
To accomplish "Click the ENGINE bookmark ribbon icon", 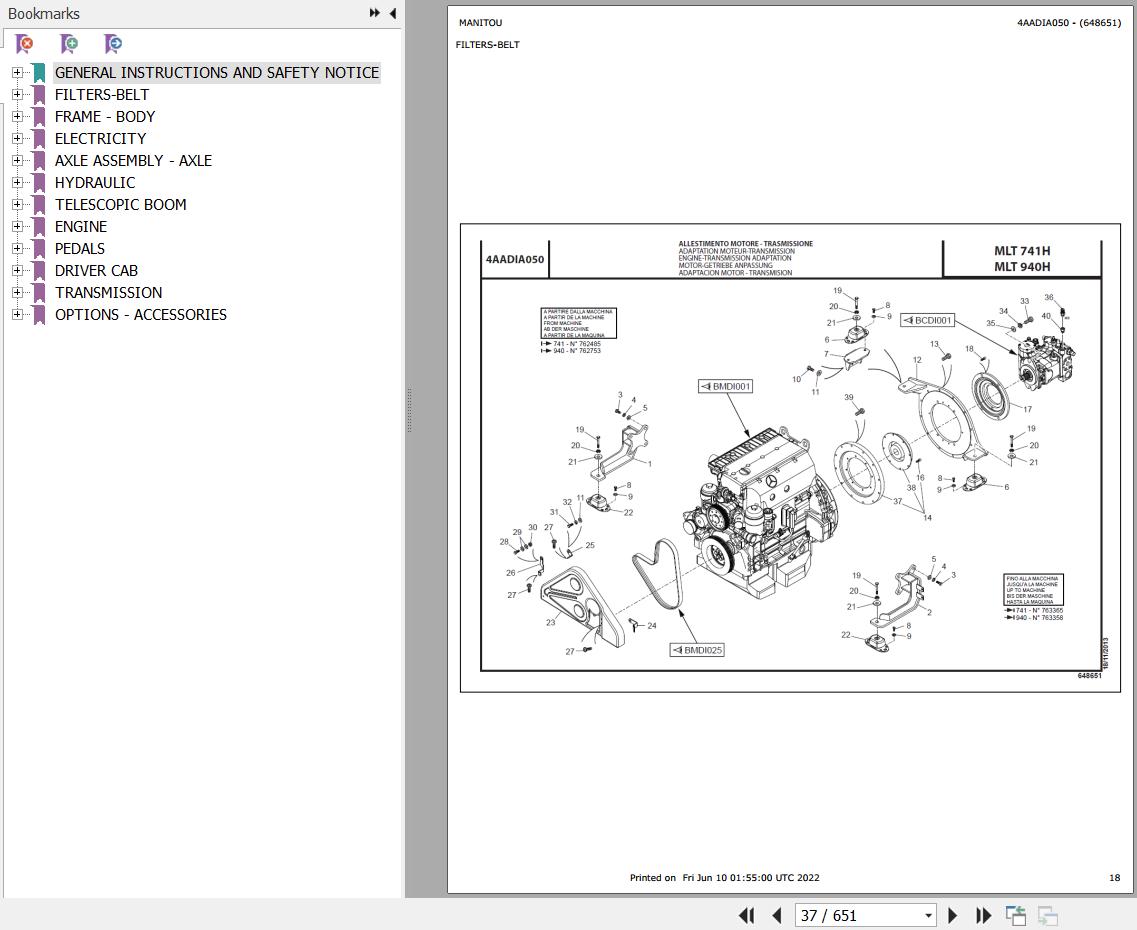I will tap(38, 226).
